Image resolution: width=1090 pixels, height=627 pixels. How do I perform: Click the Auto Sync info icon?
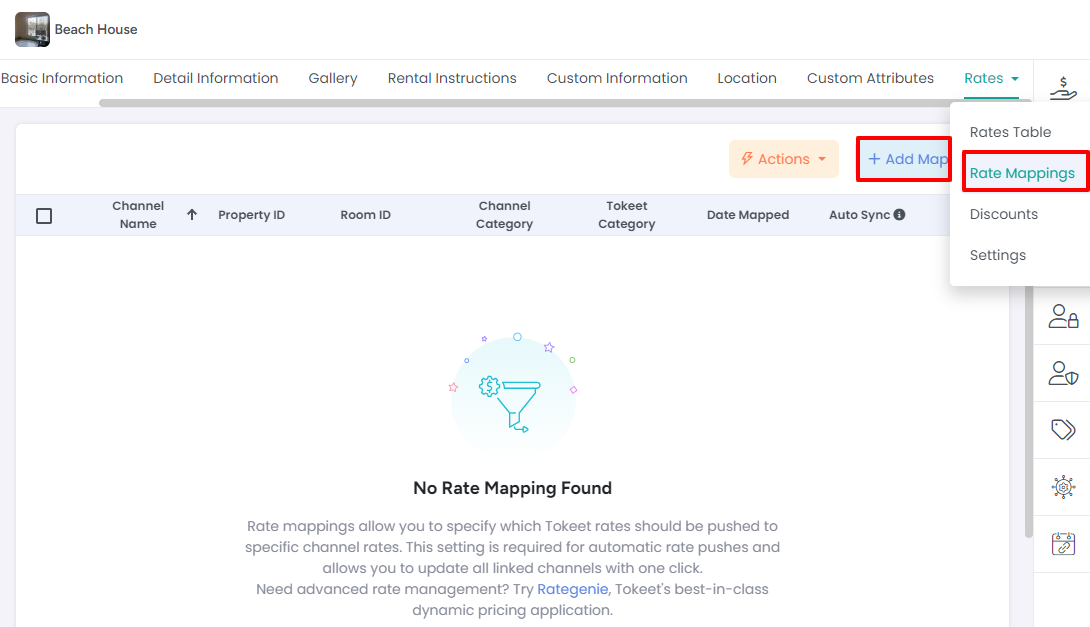(x=899, y=215)
